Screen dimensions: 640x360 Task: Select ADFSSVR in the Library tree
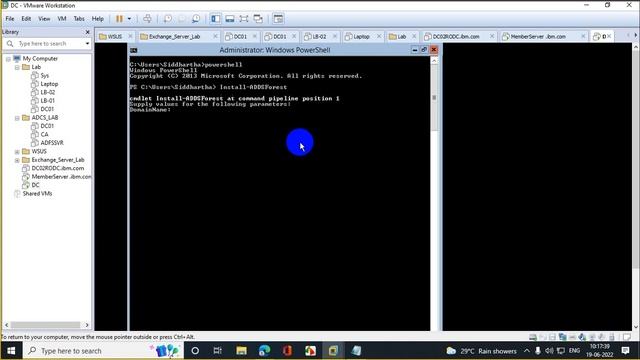click(x=52, y=143)
